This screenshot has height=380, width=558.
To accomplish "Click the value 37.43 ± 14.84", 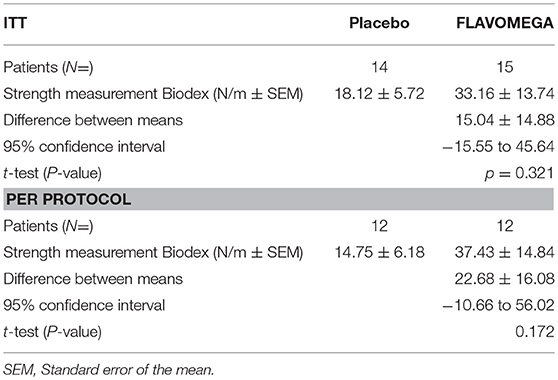I will tap(505, 253).
